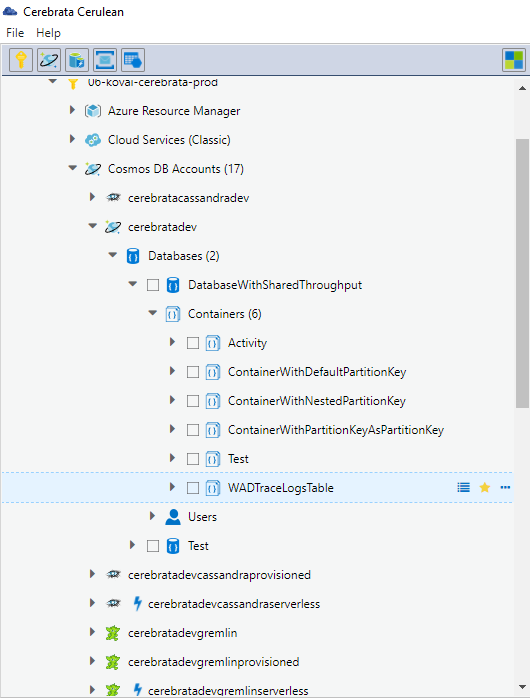Click the scroll up arrow of tree
This screenshot has width=530, height=698.
pos(522,88)
